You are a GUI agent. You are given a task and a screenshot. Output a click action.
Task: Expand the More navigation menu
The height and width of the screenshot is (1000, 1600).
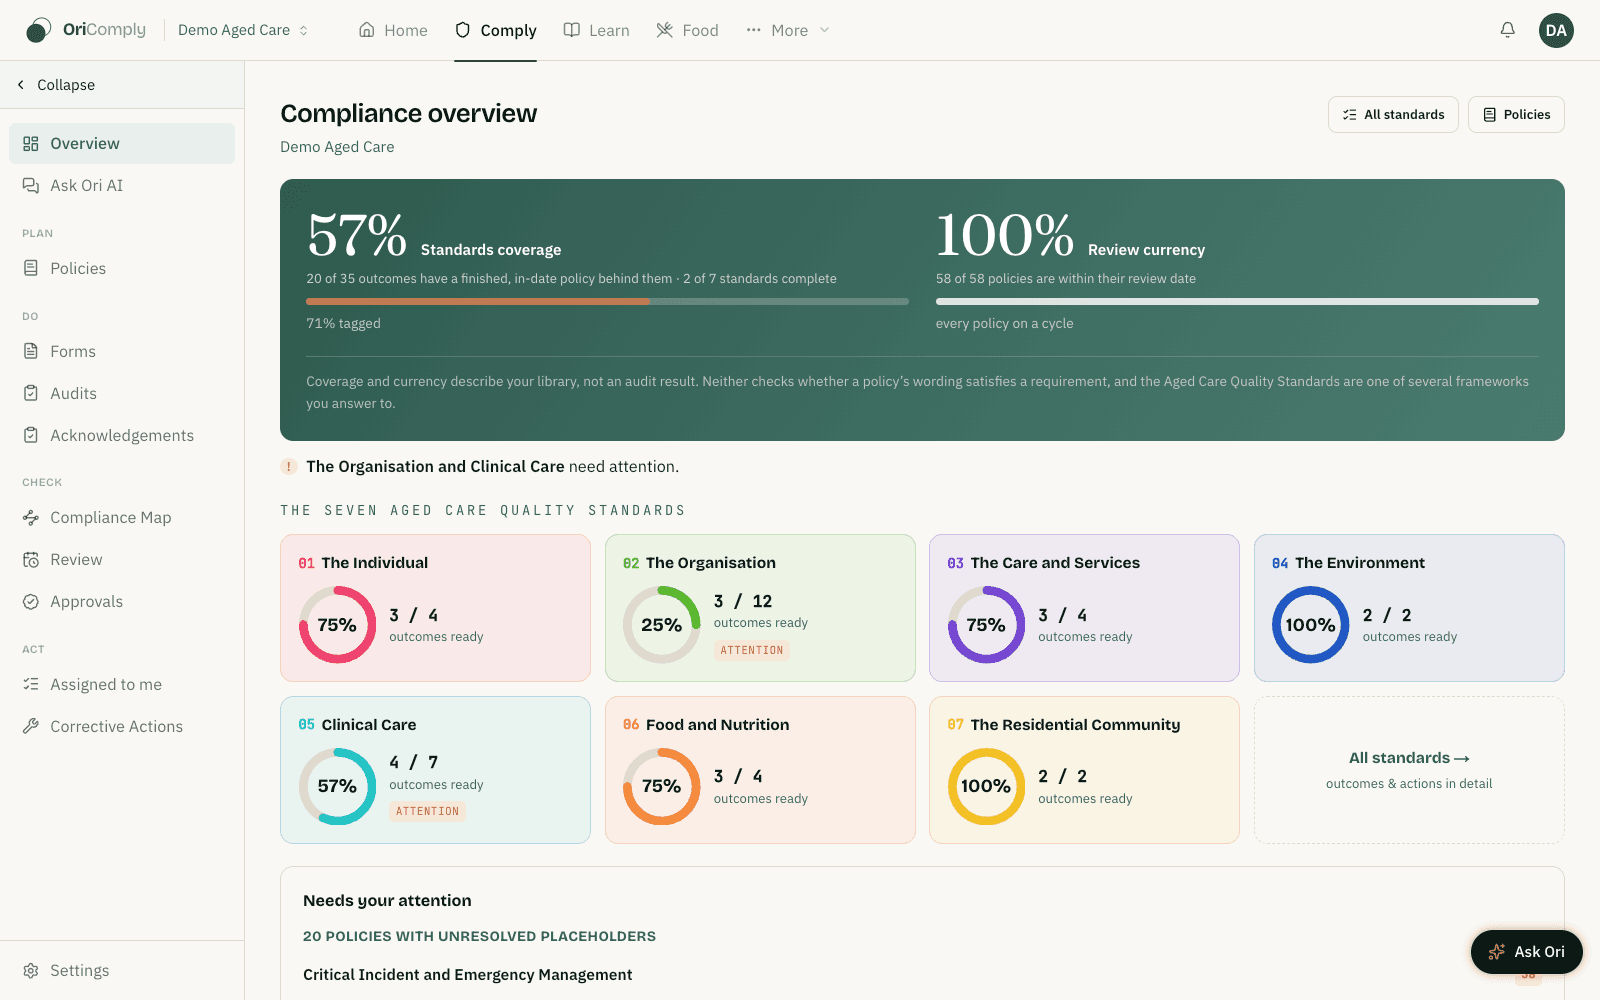click(x=788, y=30)
